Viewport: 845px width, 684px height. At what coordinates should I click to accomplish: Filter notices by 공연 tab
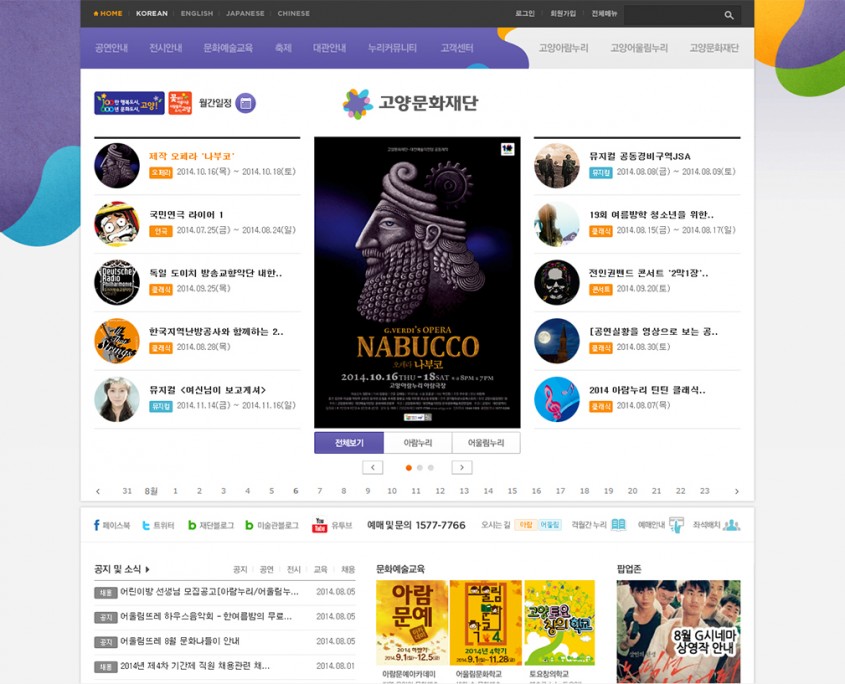266,569
